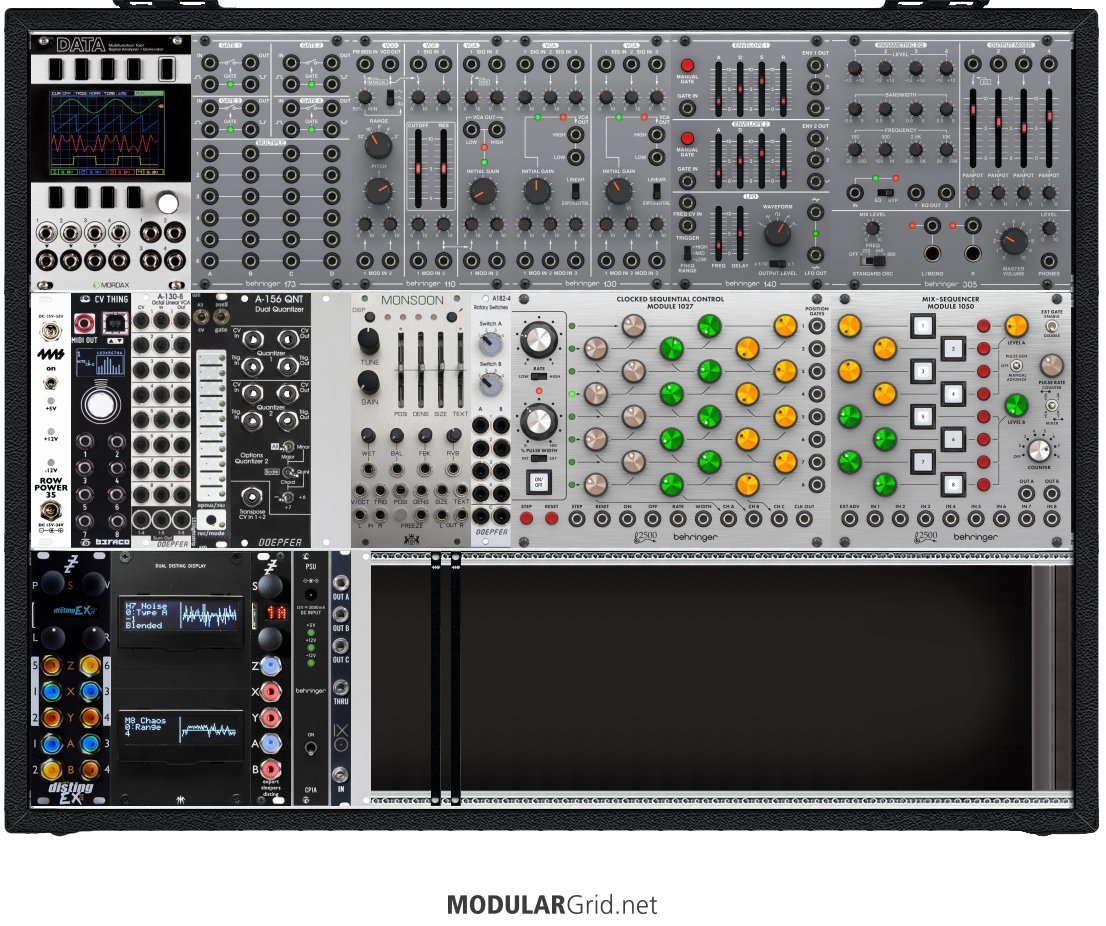Click Switch B rotary on A182-4
1106x926 pixels.
coord(490,384)
